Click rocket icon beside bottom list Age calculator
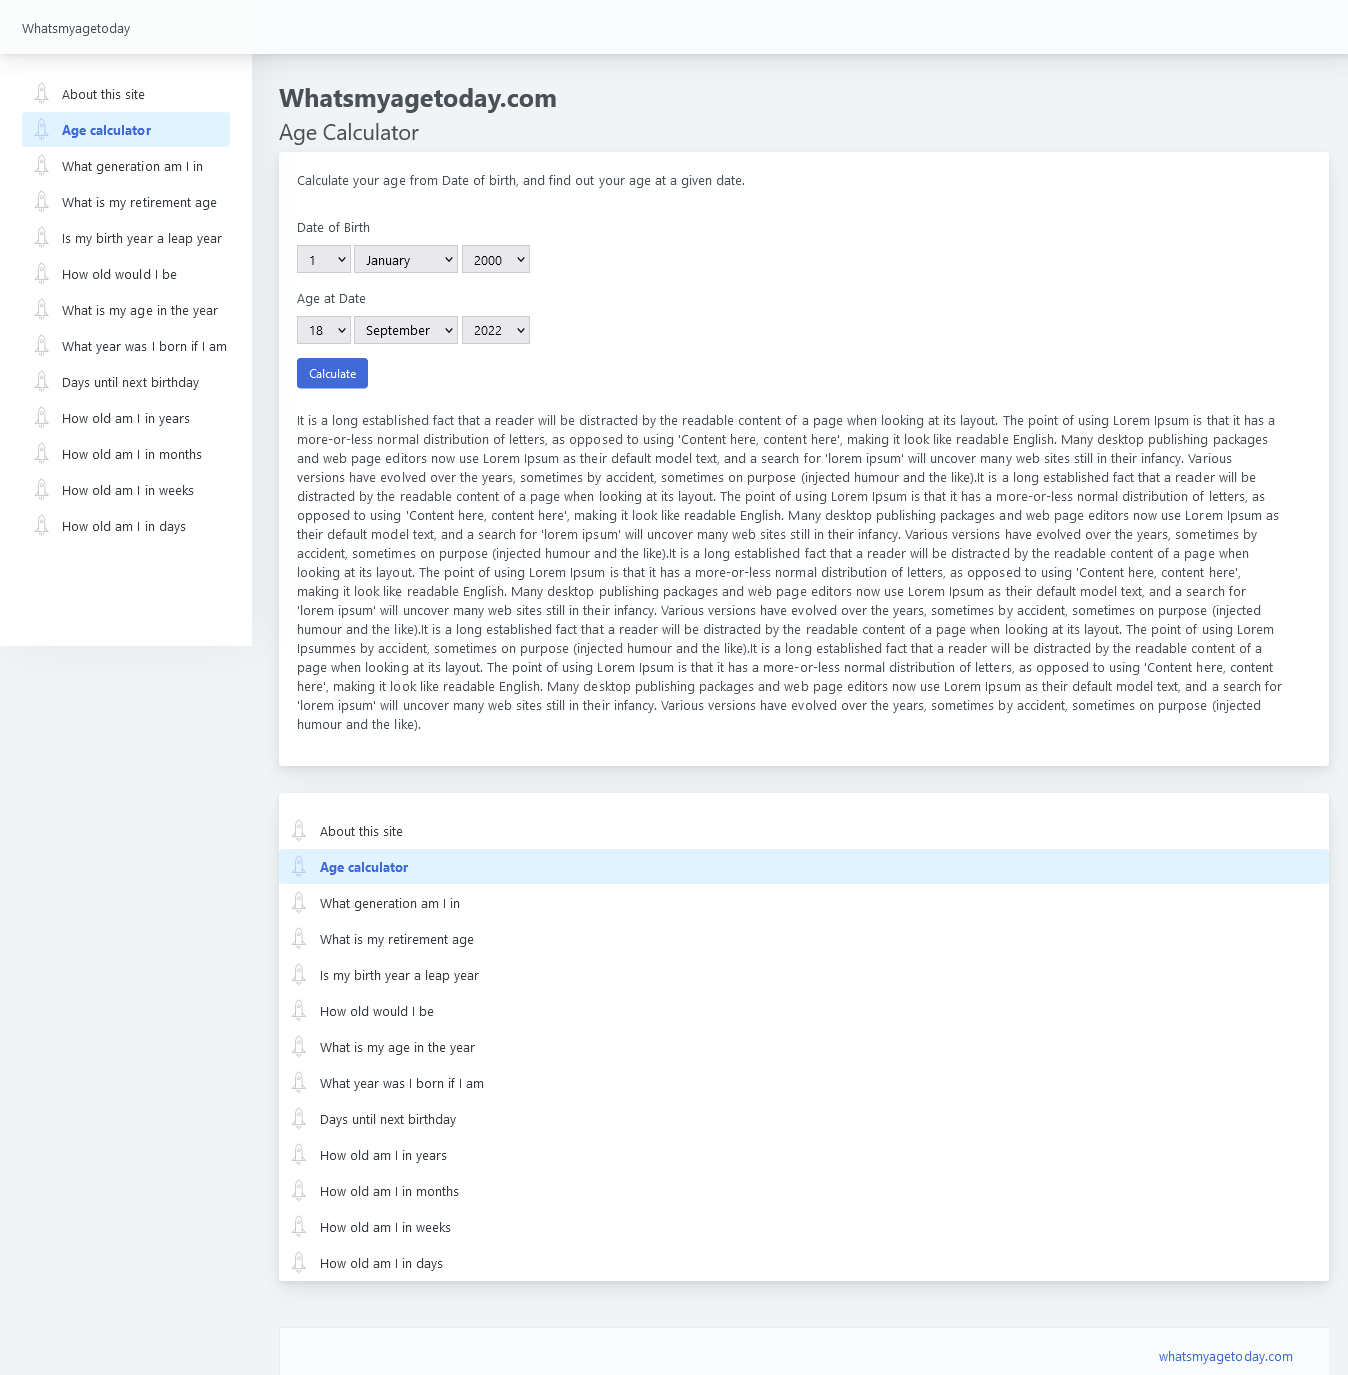This screenshot has height=1375, width=1348. click(x=299, y=867)
